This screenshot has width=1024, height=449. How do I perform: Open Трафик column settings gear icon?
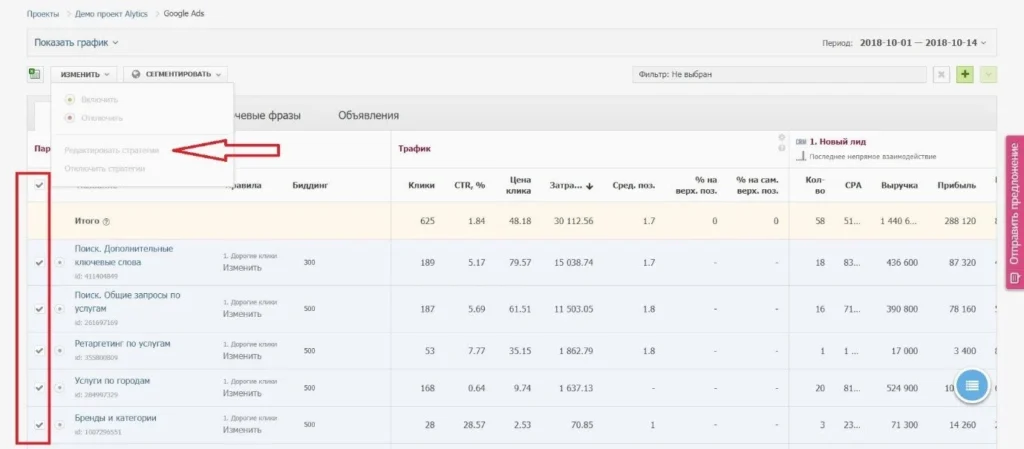(x=781, y=138)
